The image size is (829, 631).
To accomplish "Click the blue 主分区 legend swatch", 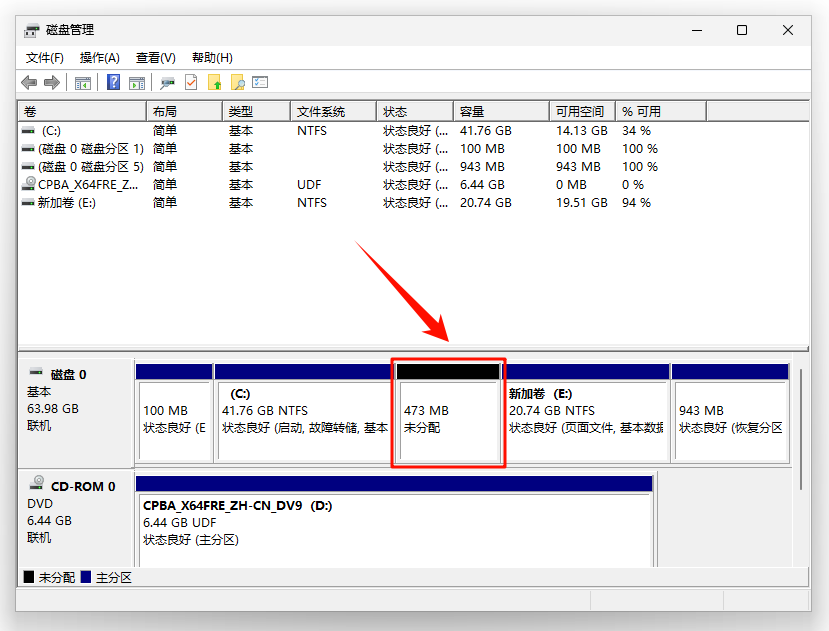I will 86,577.
